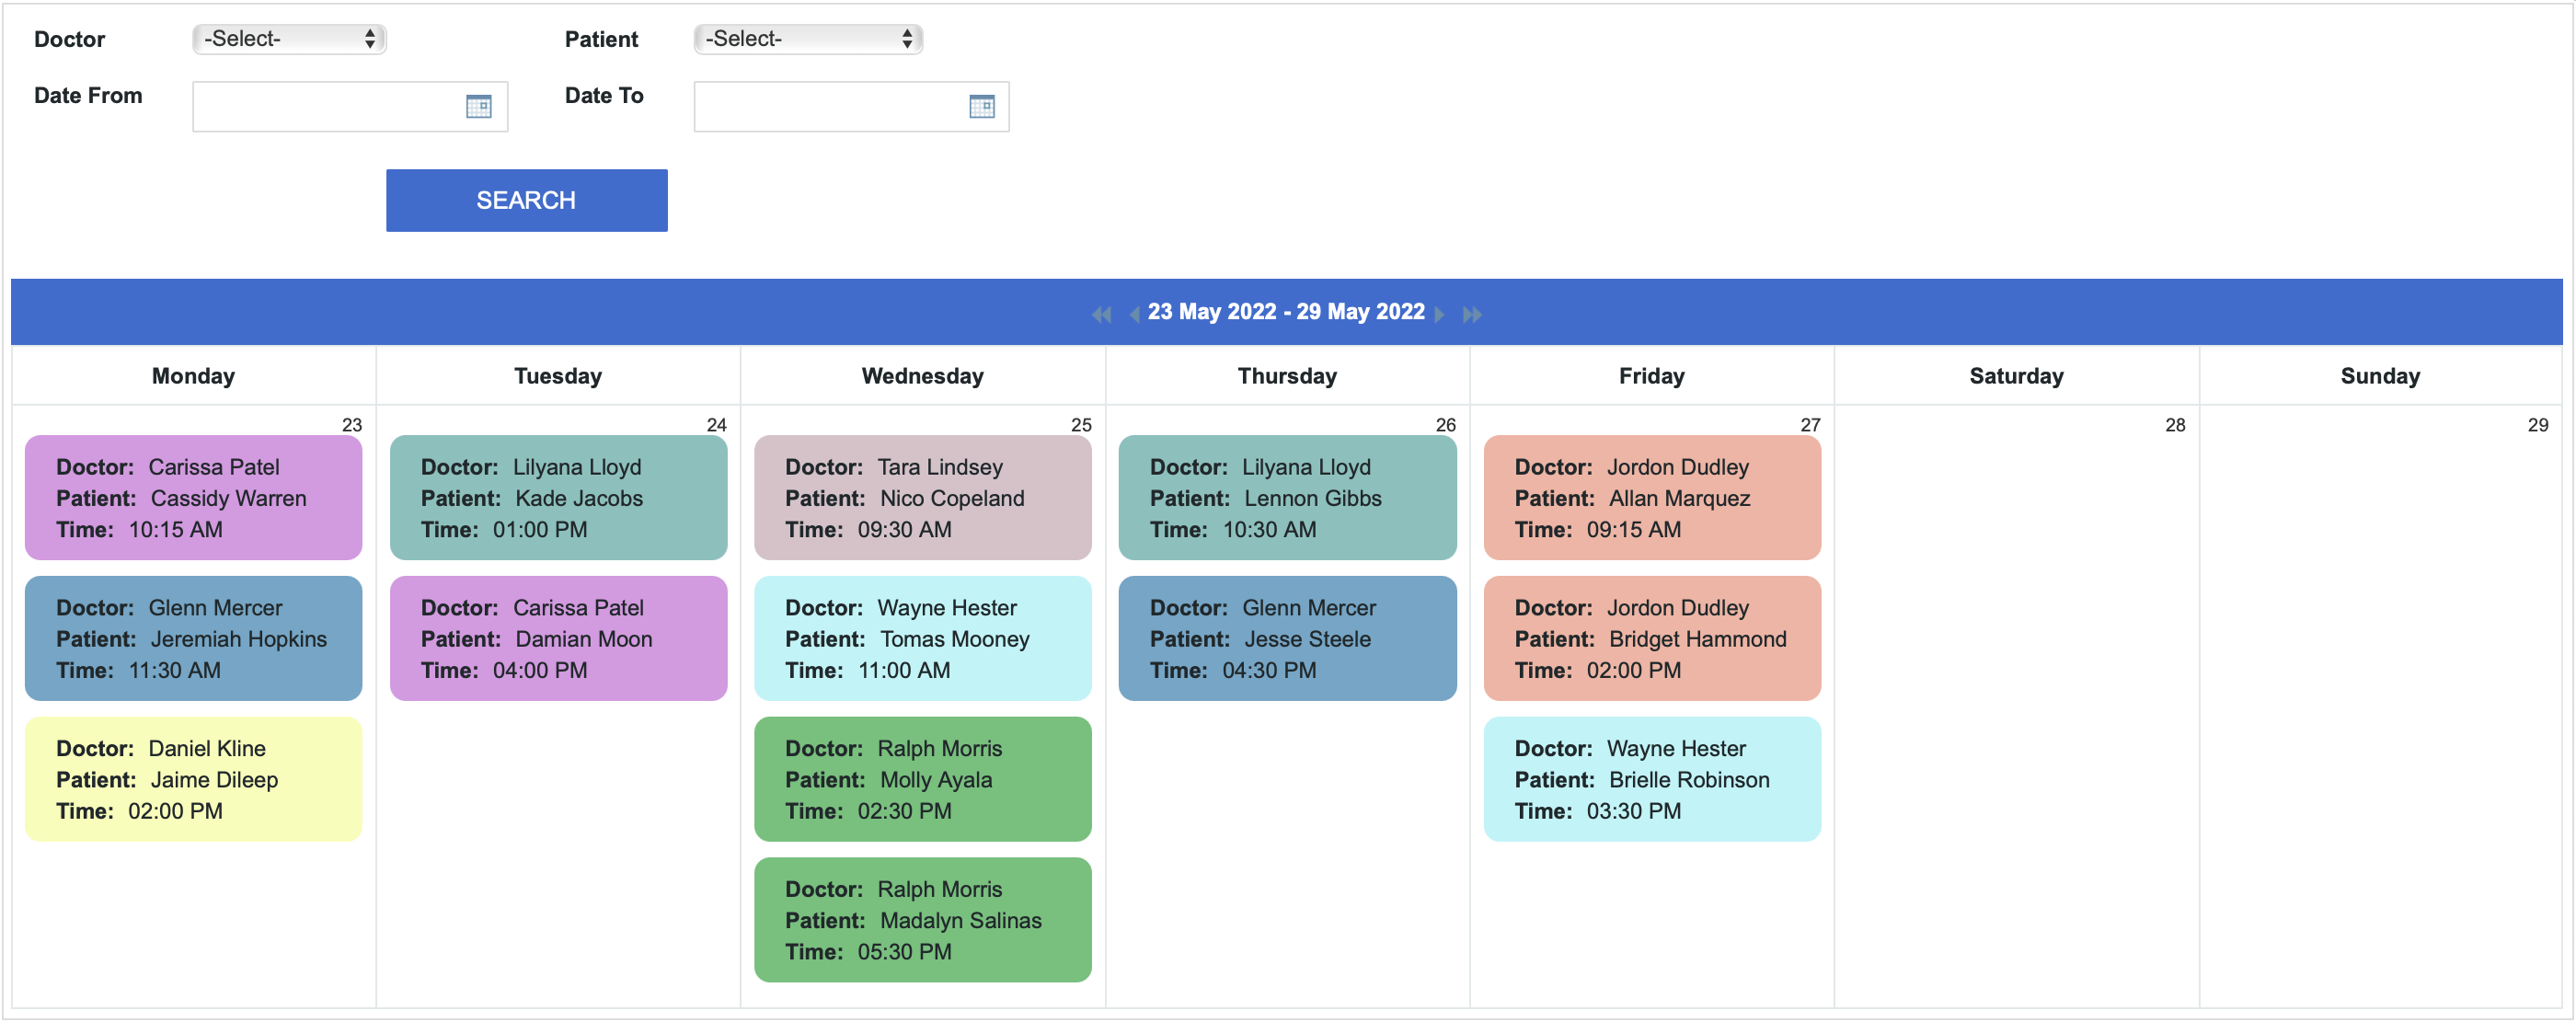Viewport: 2576px width, 1022px height.
Task: Click the SEARCH button
Action: point(526,200)
